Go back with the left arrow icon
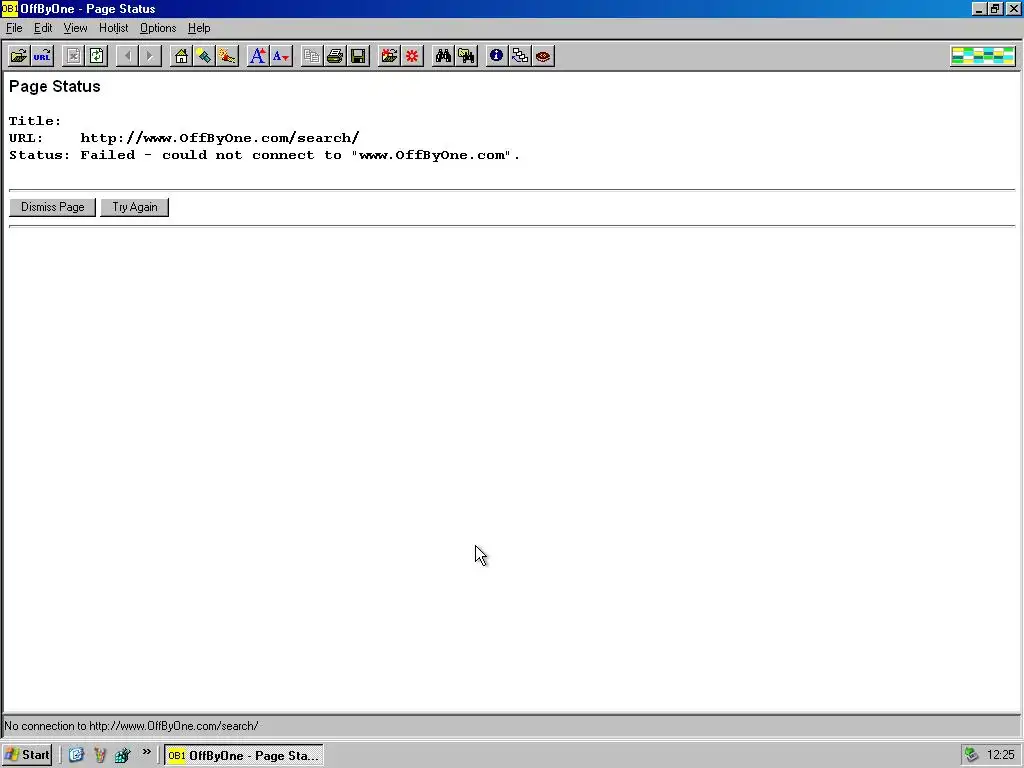The image size is (1024, 768). 127,56
